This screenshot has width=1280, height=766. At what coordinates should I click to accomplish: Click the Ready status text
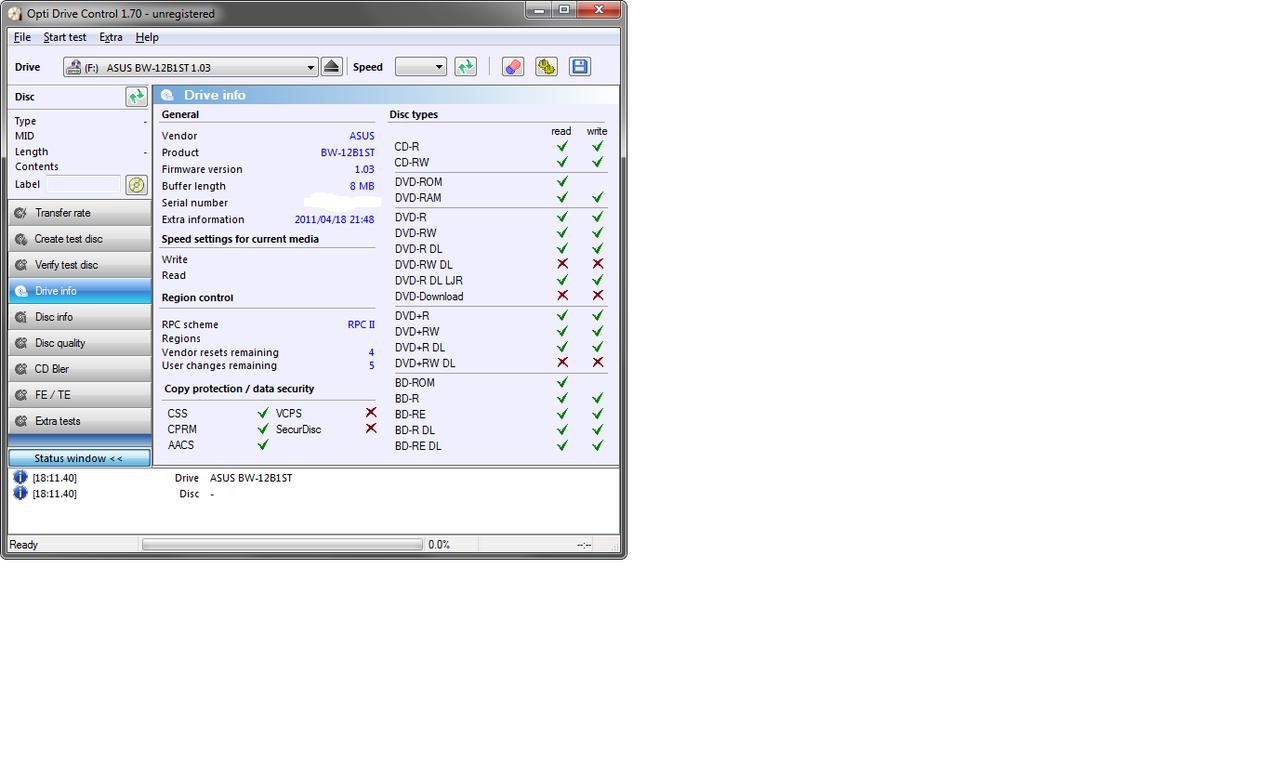(x=24, y=545)
